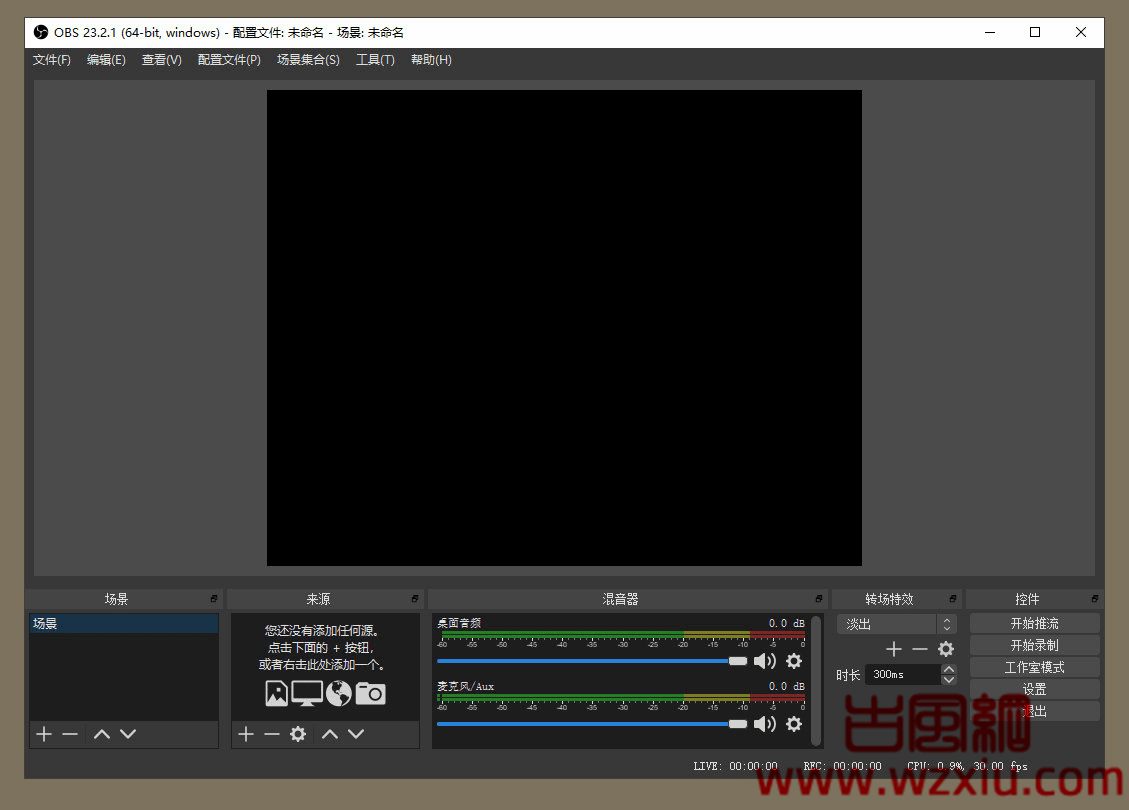Move scene up with arrow icon
The height and width of the screenshot is (810, 1129).
pyautogui.click(x=102, y=734)
